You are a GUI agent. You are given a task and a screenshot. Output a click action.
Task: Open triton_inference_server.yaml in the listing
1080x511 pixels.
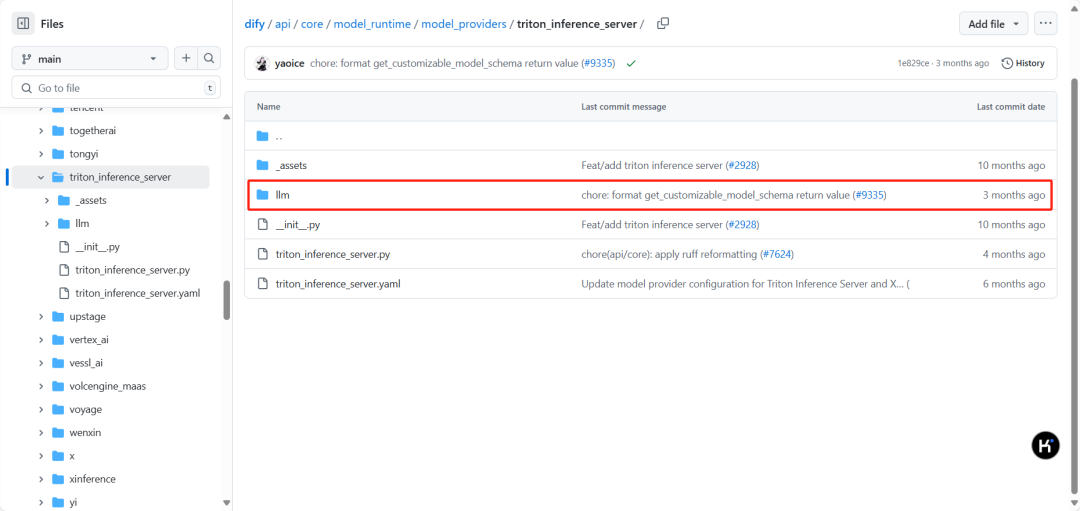(338, 284)
